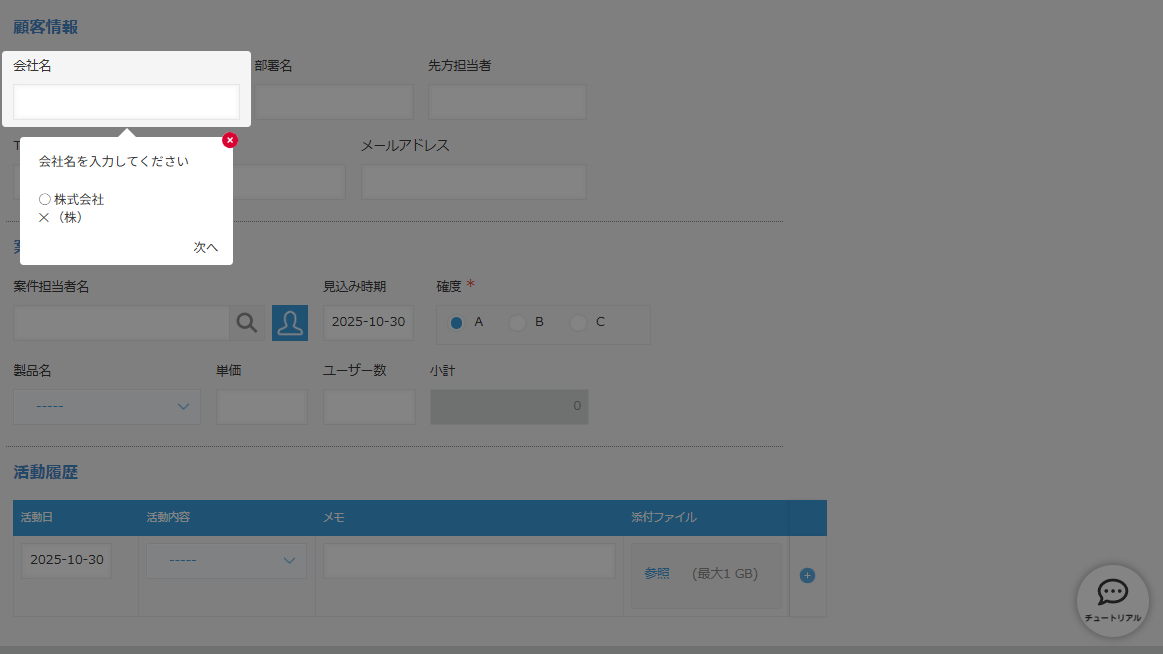Click the ユーザー数 input field
Screen dimensions: 1163x654
coord(369,407)
